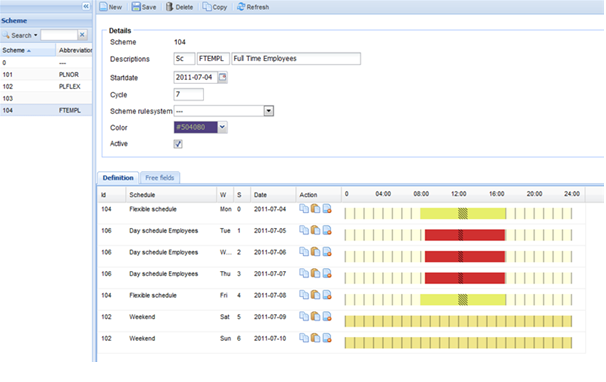Screen dimensions: 606x382
Task: Select 'Flexible schedule' in the Mon row
Action: point(153,209)
